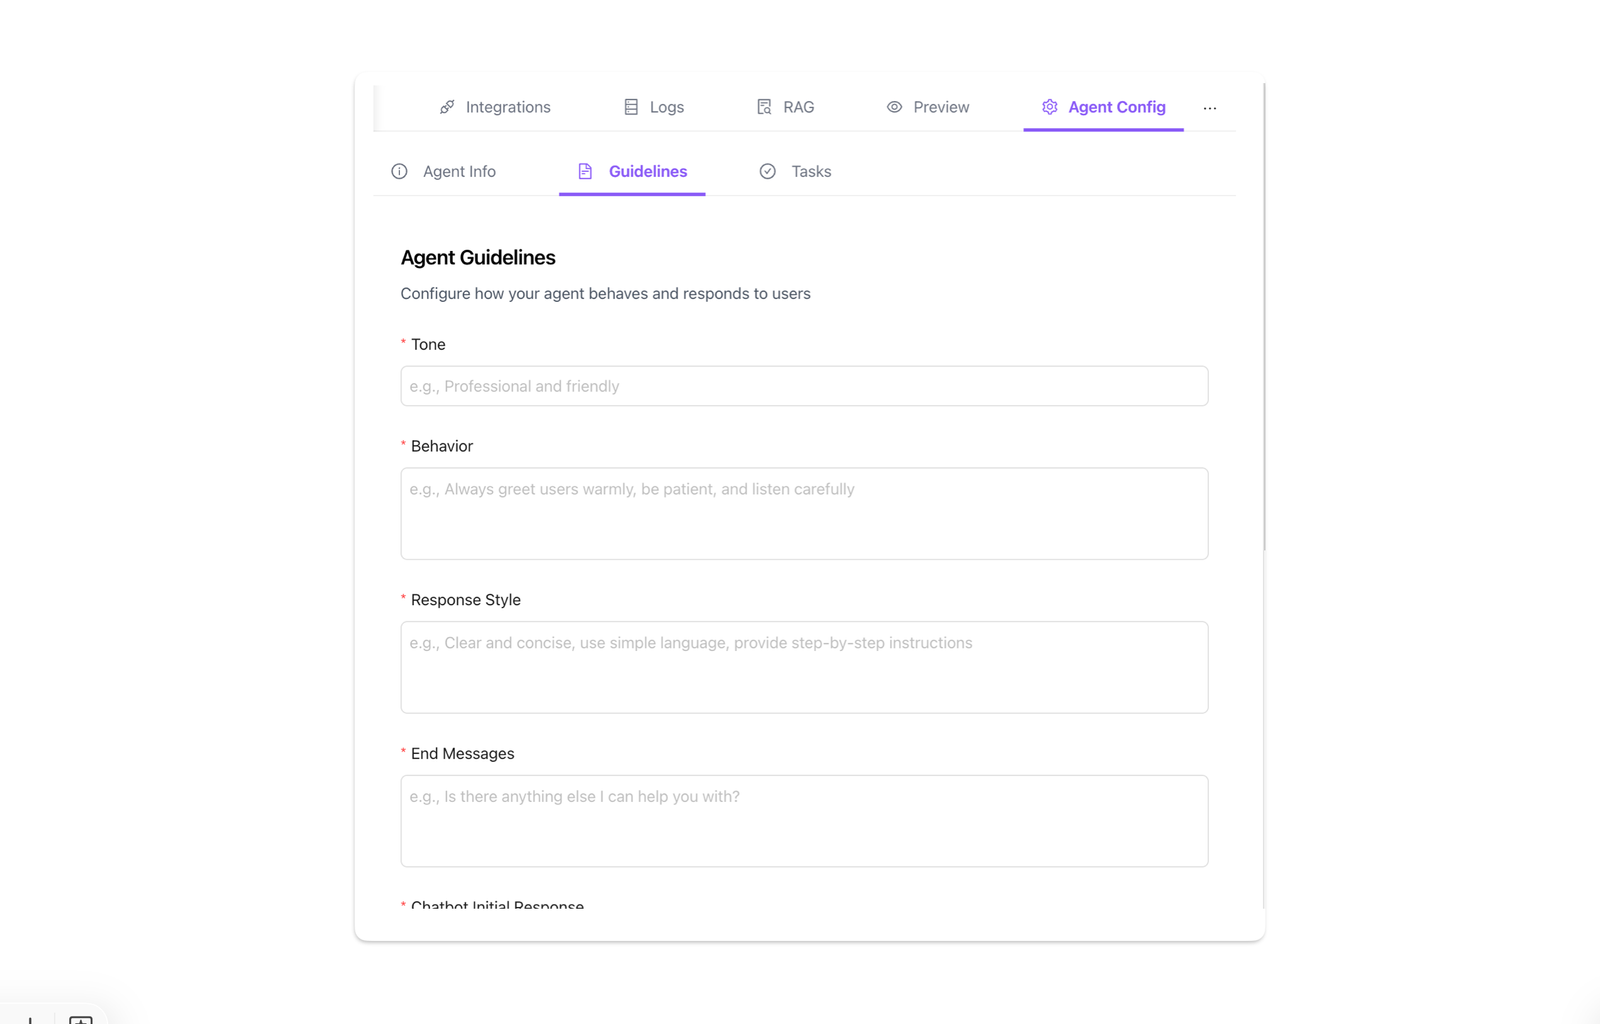Click the Guidelines document icon

coord(585,171)
